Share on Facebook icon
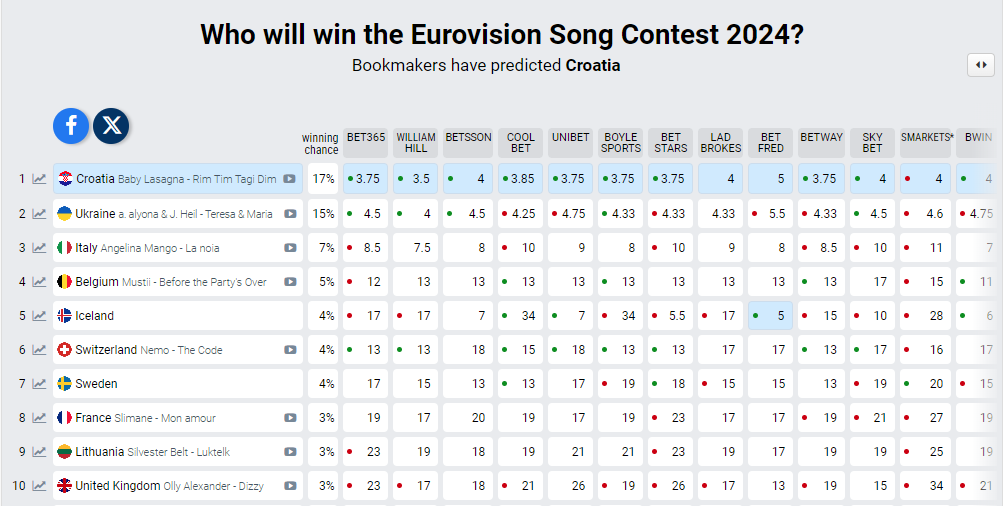 click(71, 126)
